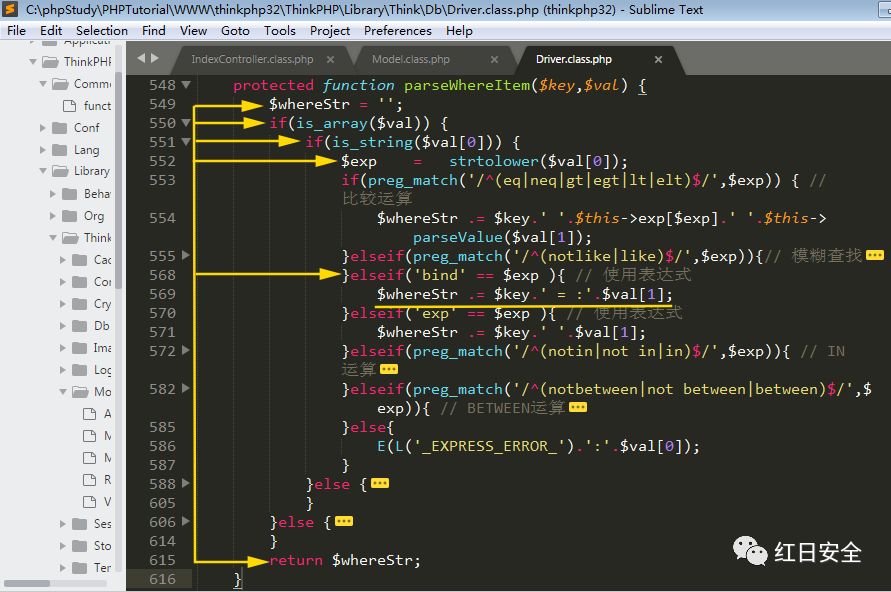Click the Lang folder icon
Screen dimensions: 891x592
(x=60, y=150)
